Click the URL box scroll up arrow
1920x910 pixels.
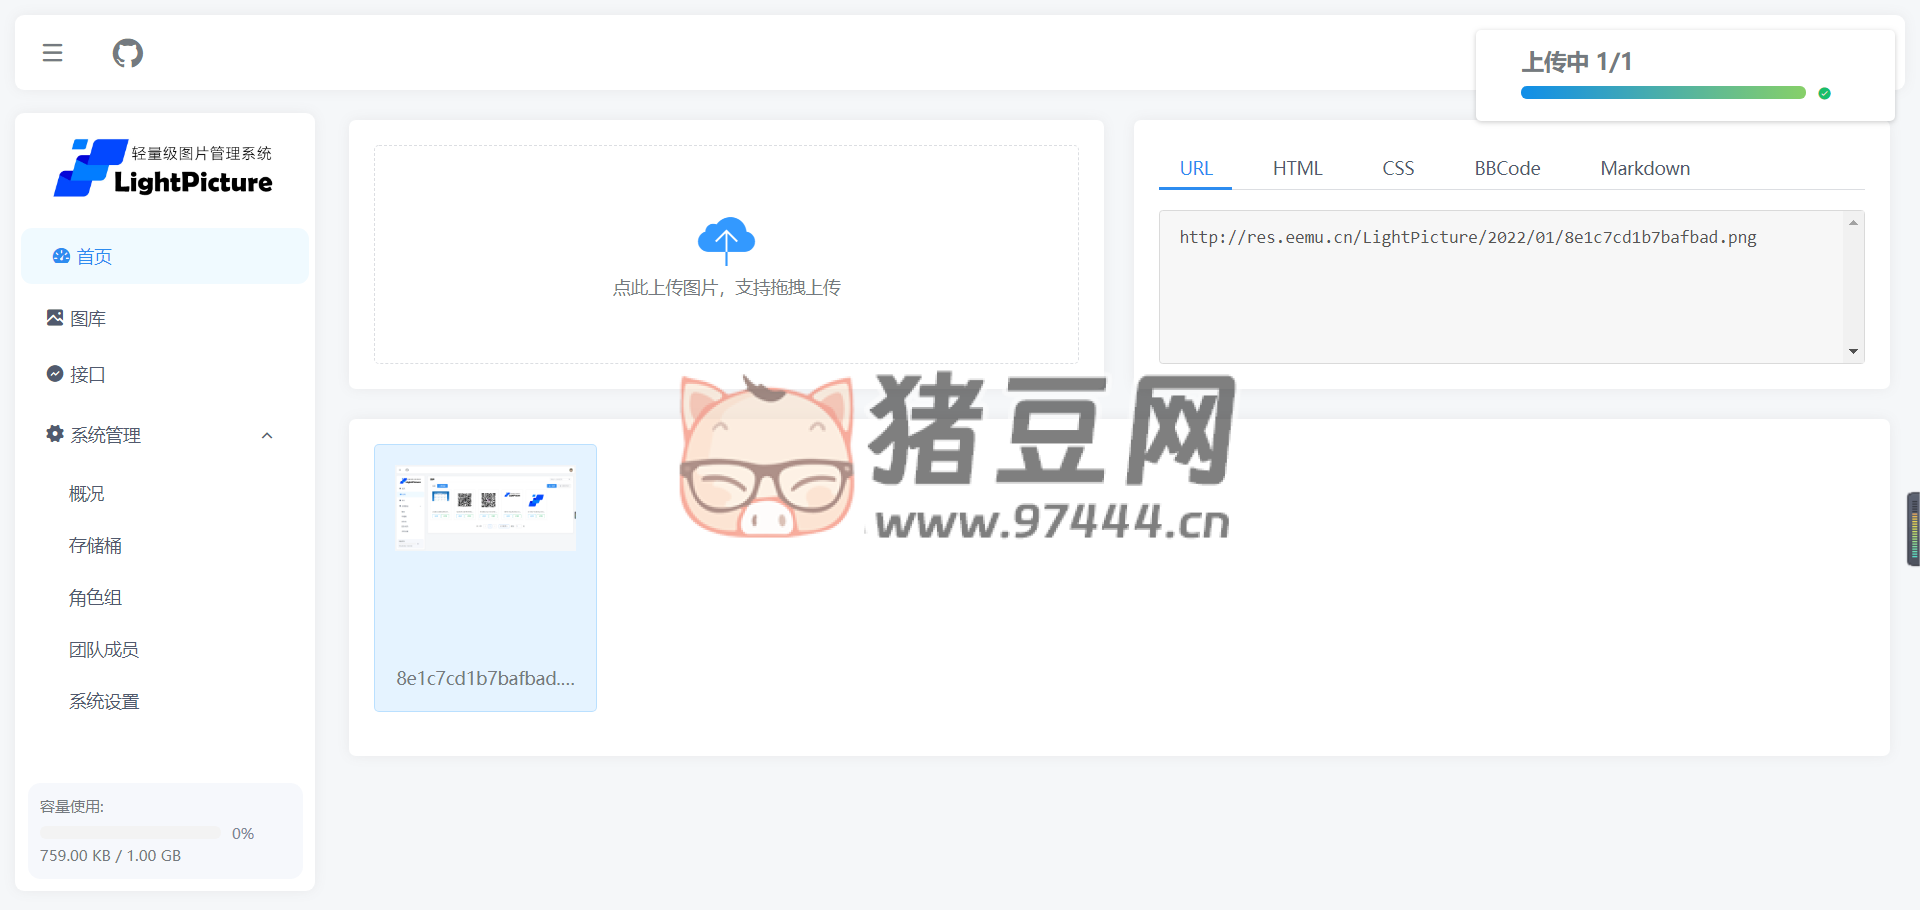pyautogui.click(x=1853, y=223)
